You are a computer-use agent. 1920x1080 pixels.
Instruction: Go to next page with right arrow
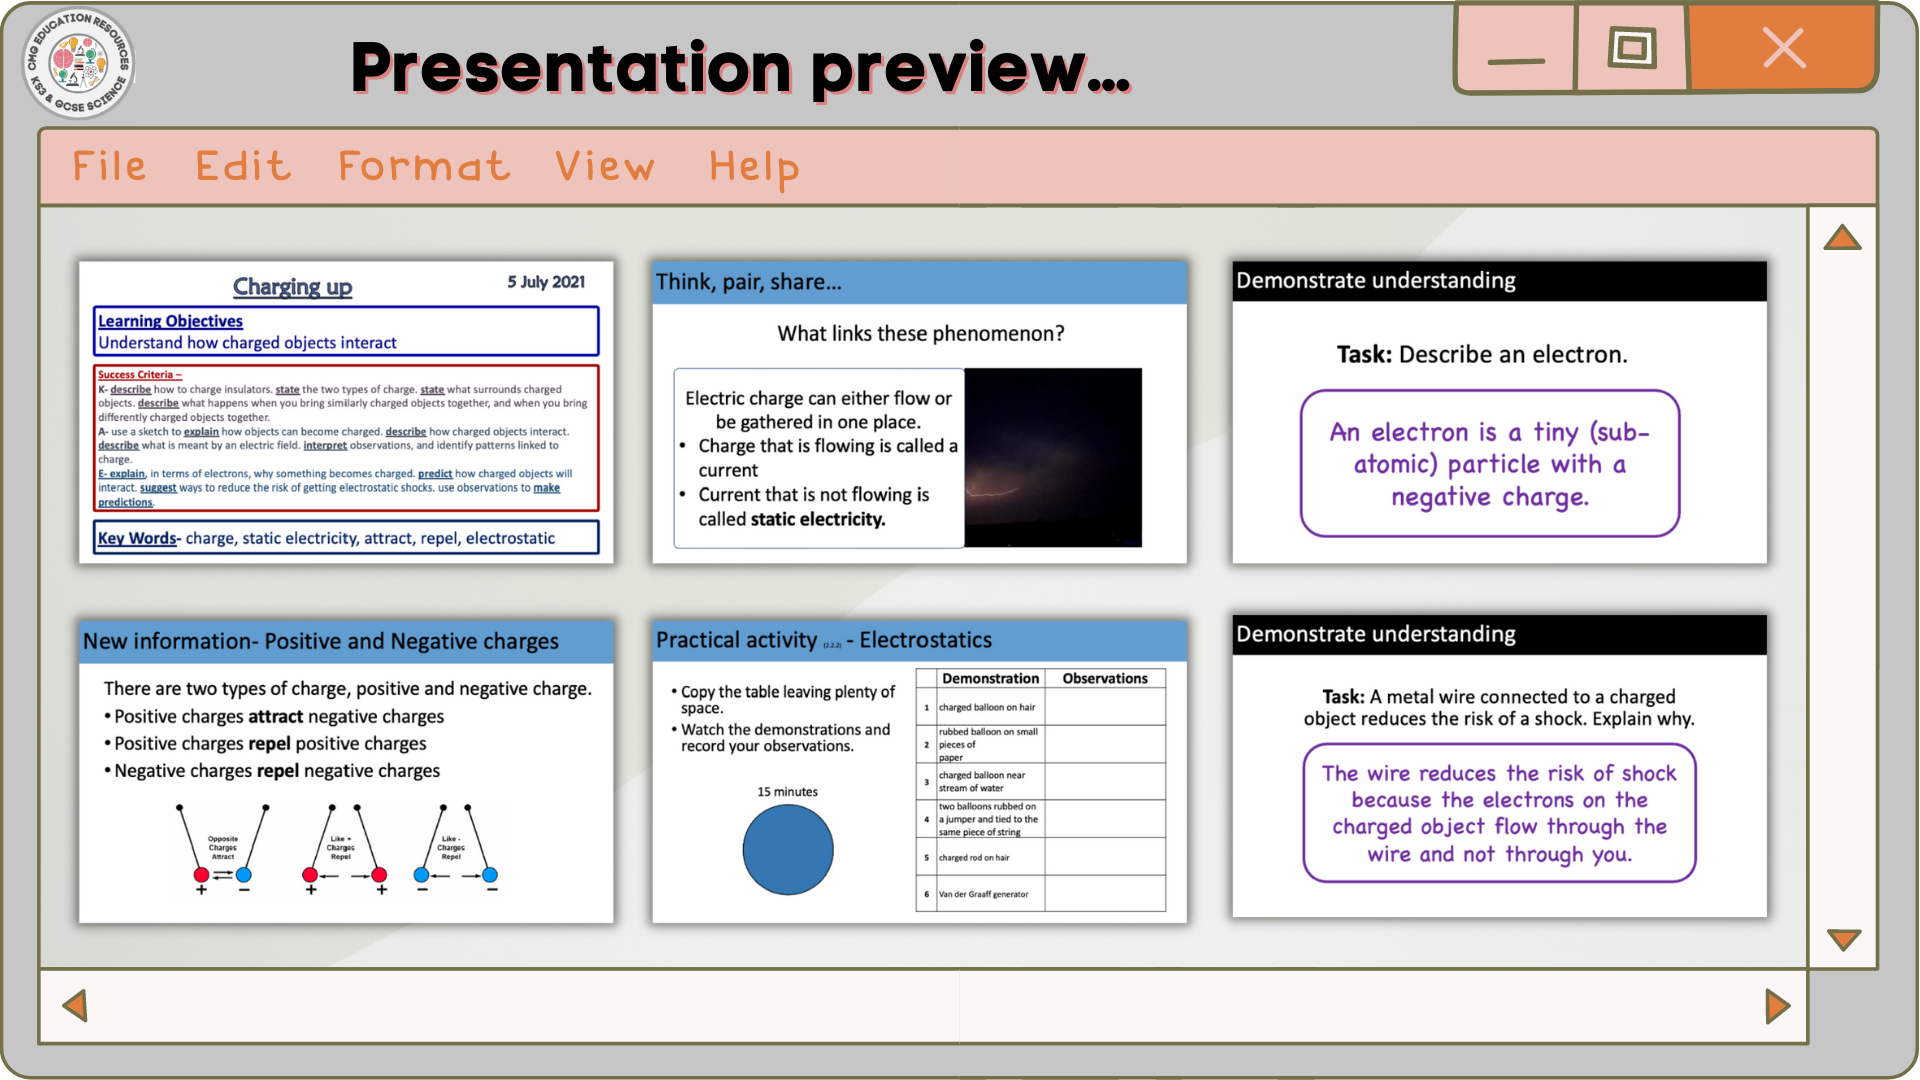pos(1777,1006)
